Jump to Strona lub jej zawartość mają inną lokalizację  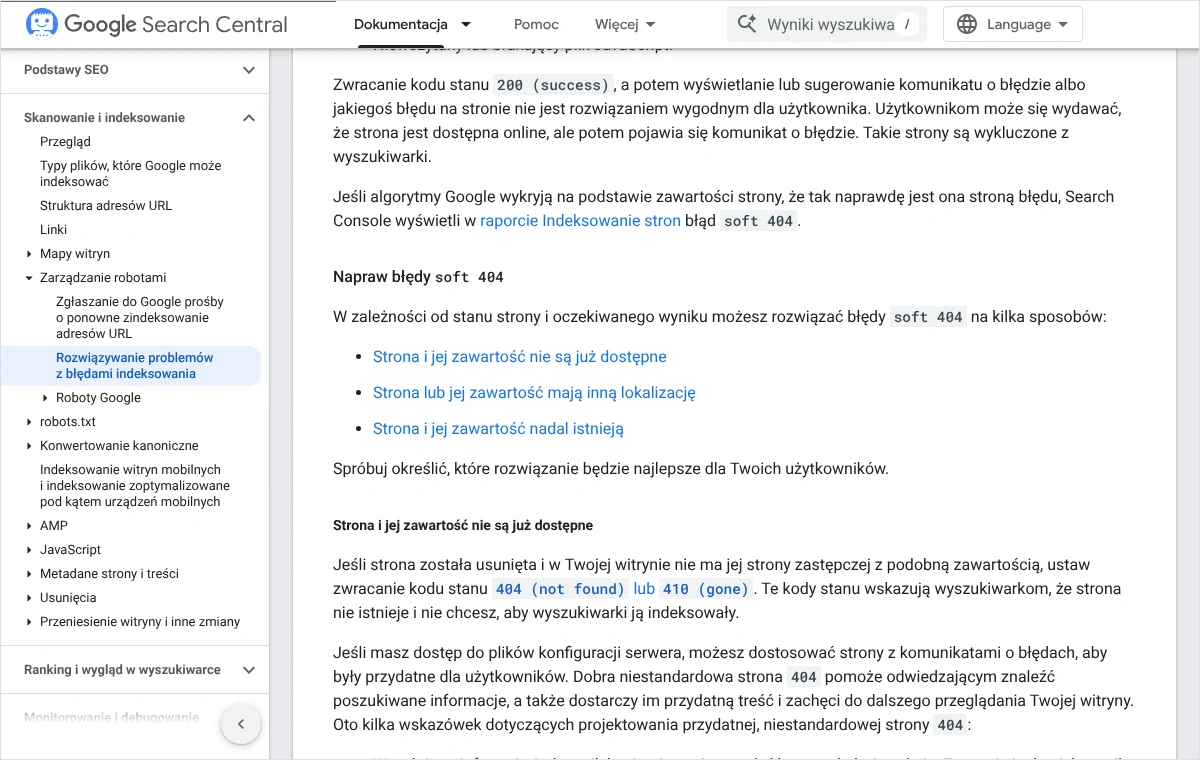point(534,393)
